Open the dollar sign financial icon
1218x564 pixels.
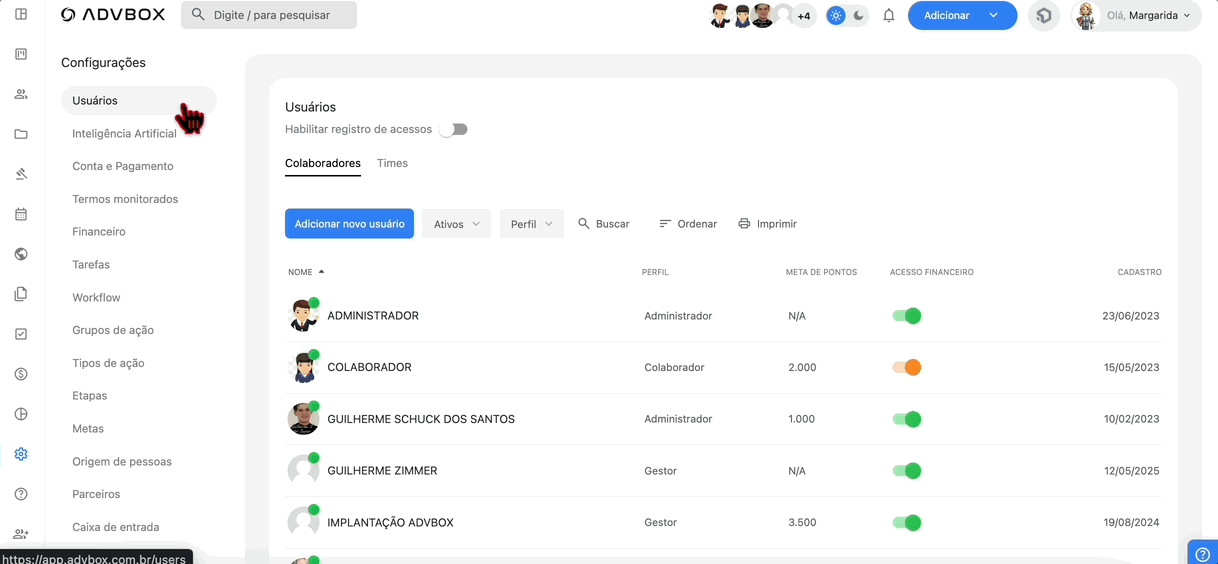click(x=21, y=374)
